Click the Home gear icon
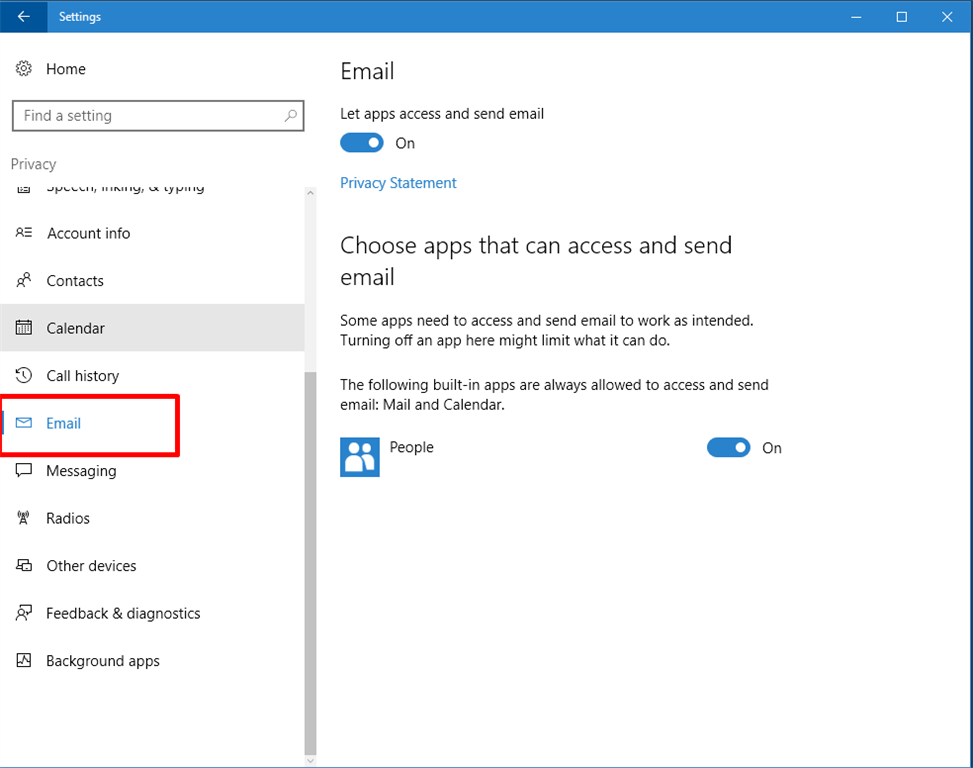973x768 pixels. click(24, 69)
